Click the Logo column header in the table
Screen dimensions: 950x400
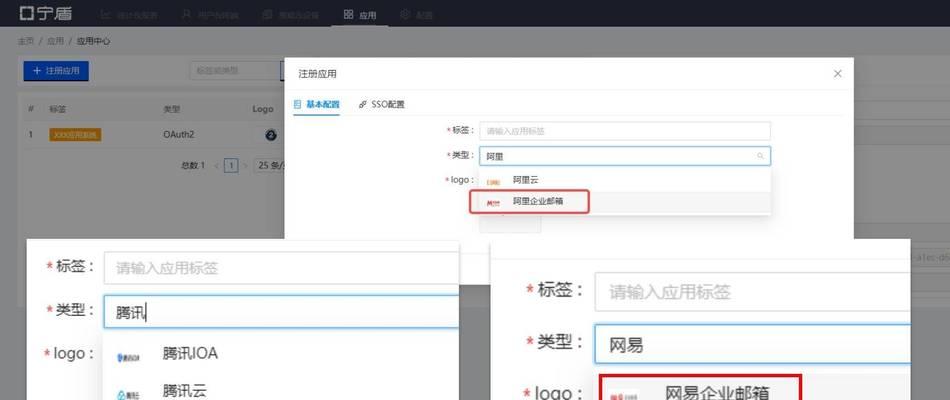[263, 109]
